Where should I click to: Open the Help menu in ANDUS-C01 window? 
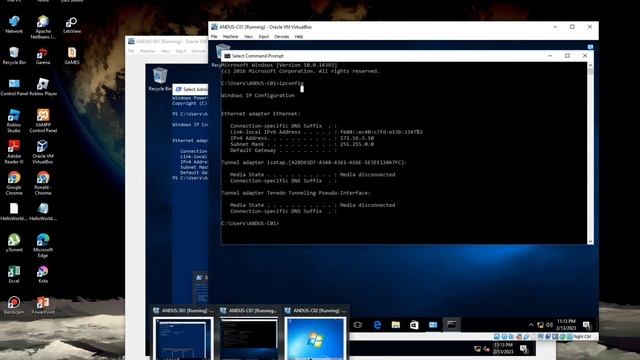[x=299, y=37]
